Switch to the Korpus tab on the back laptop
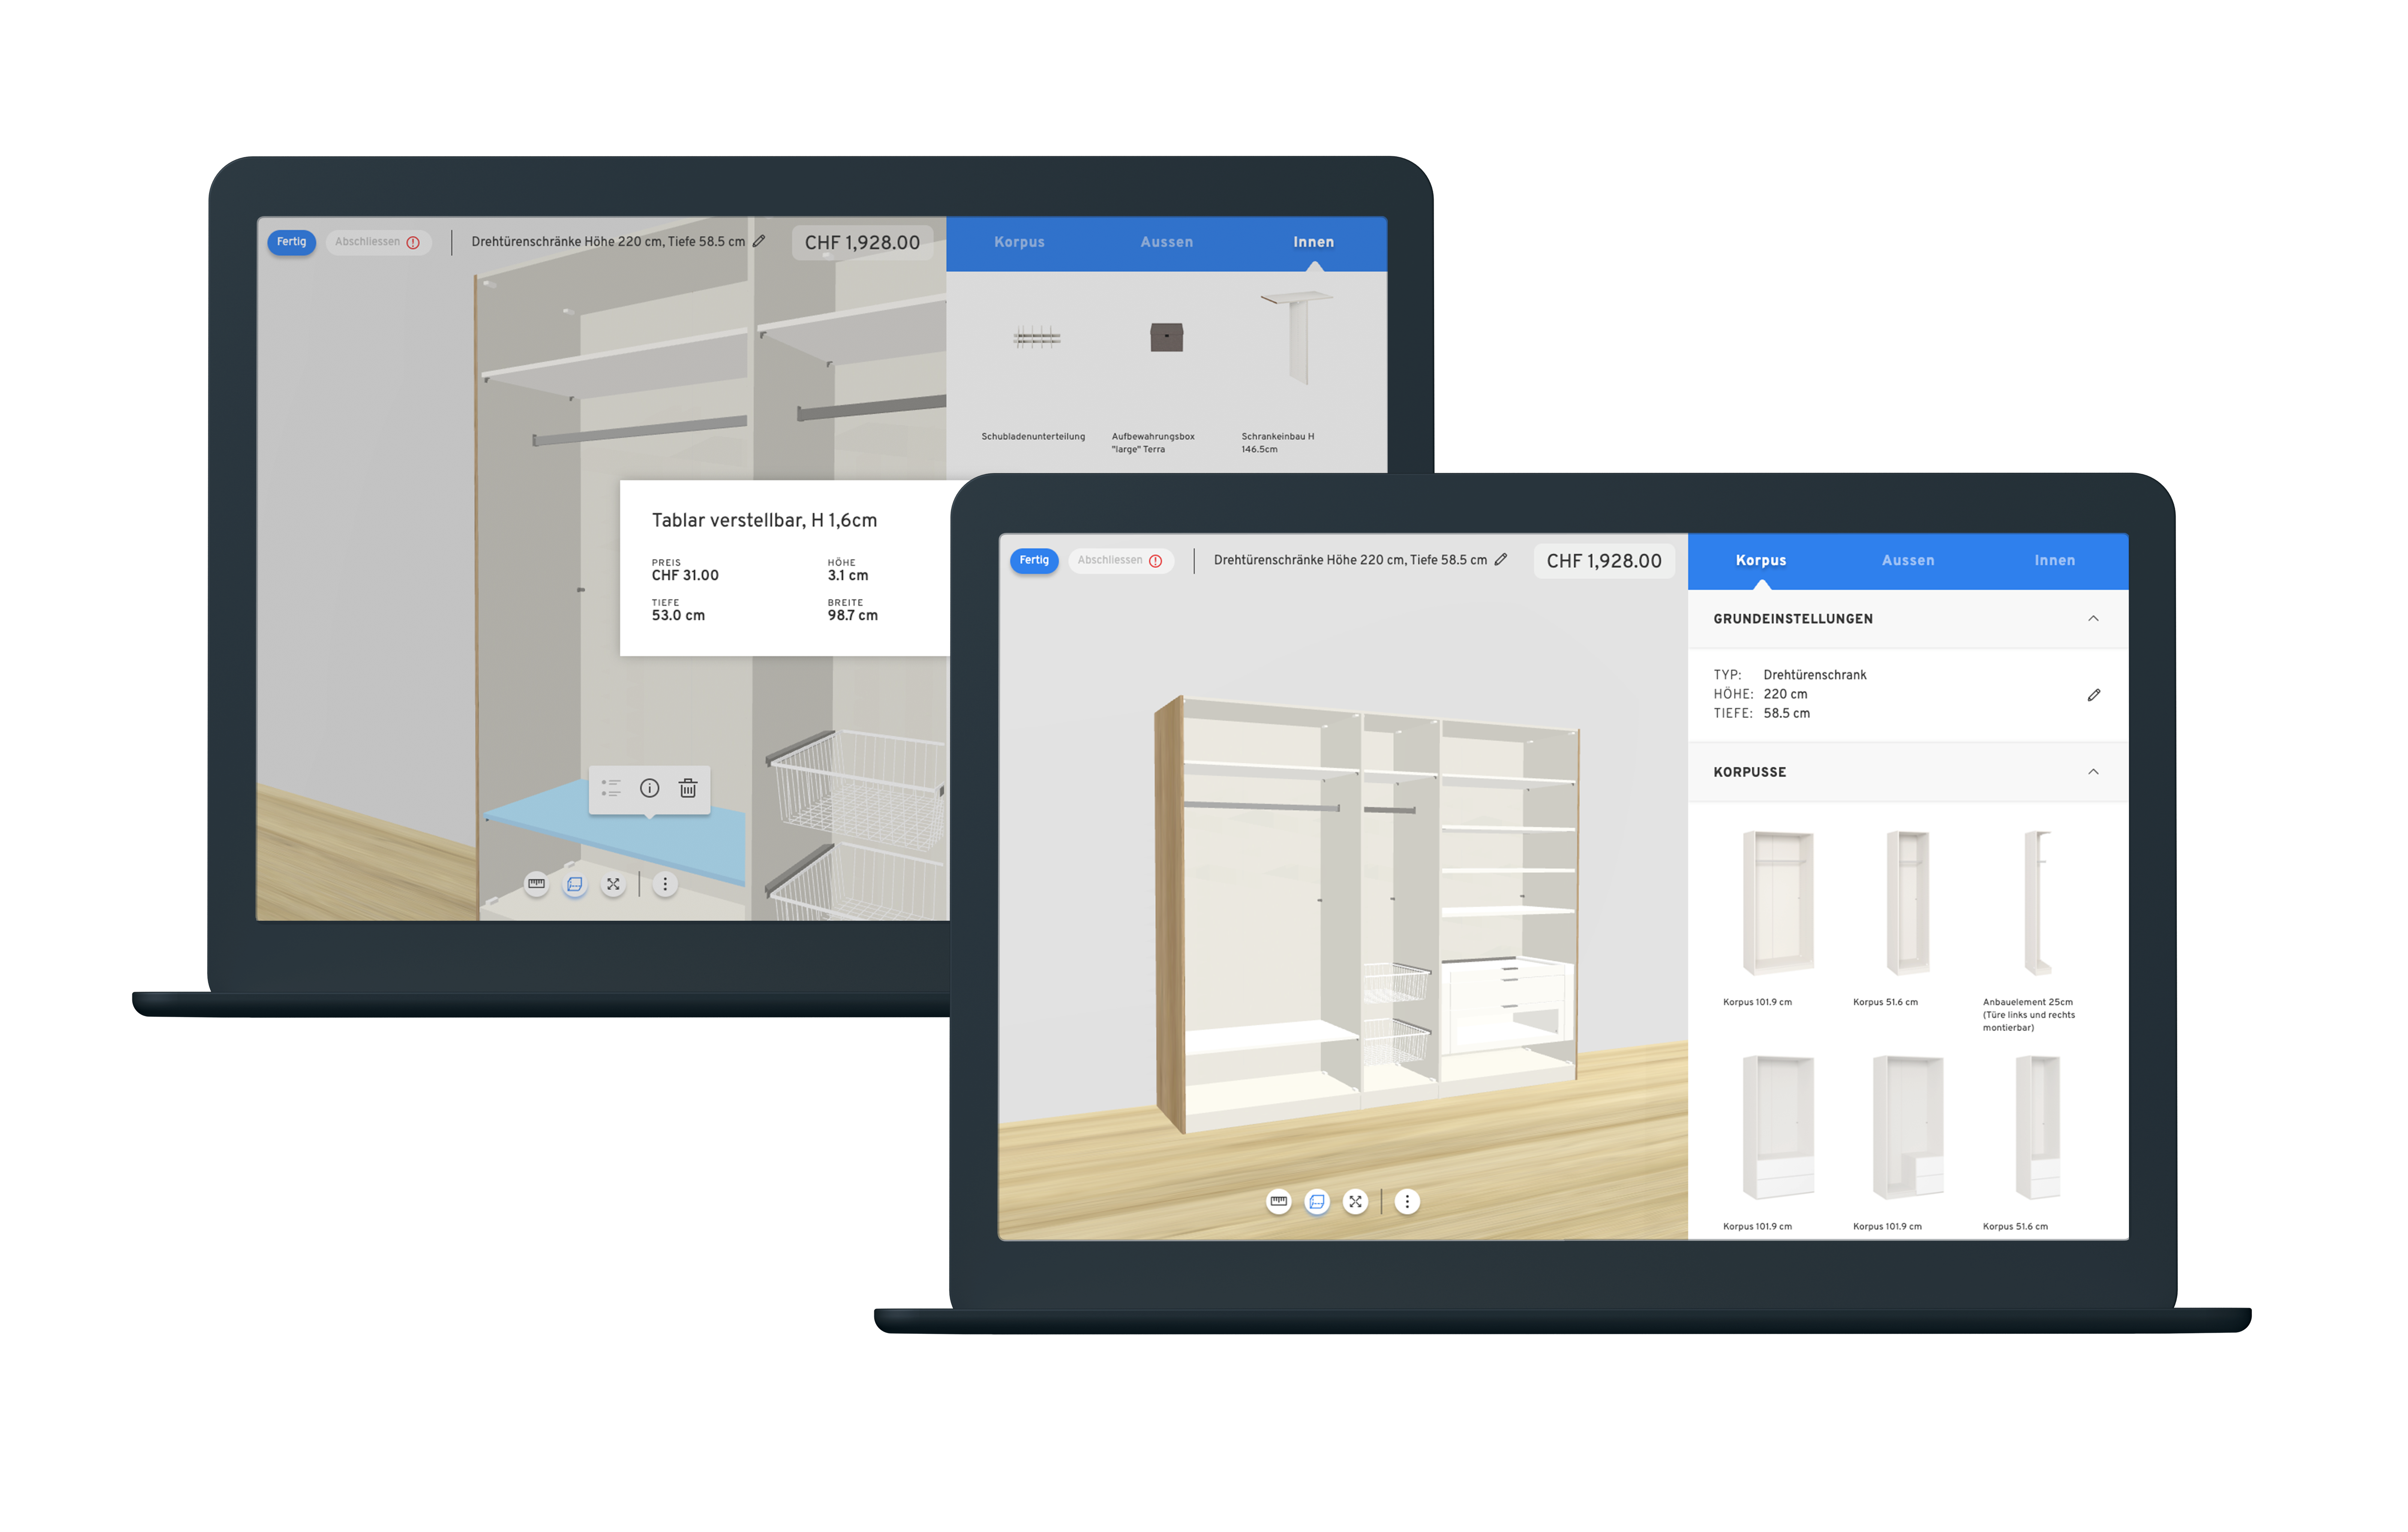Viewport: 2408px width, 1532px height. 1019,242
